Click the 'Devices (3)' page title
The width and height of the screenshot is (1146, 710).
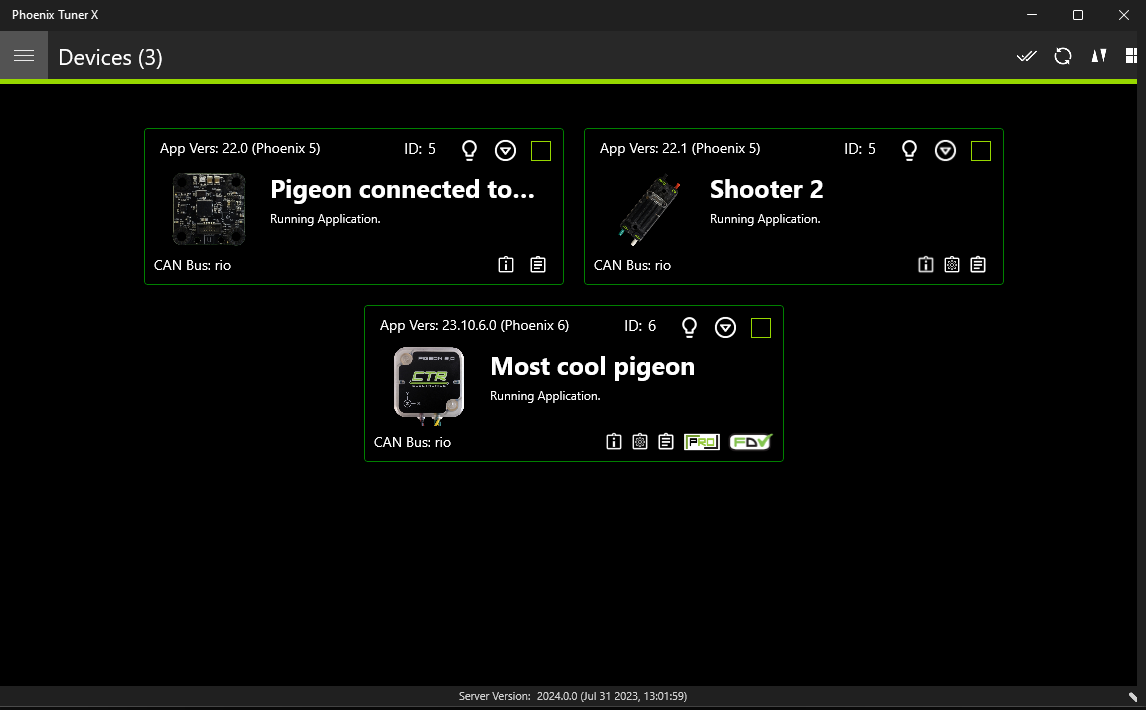(110, 57)
